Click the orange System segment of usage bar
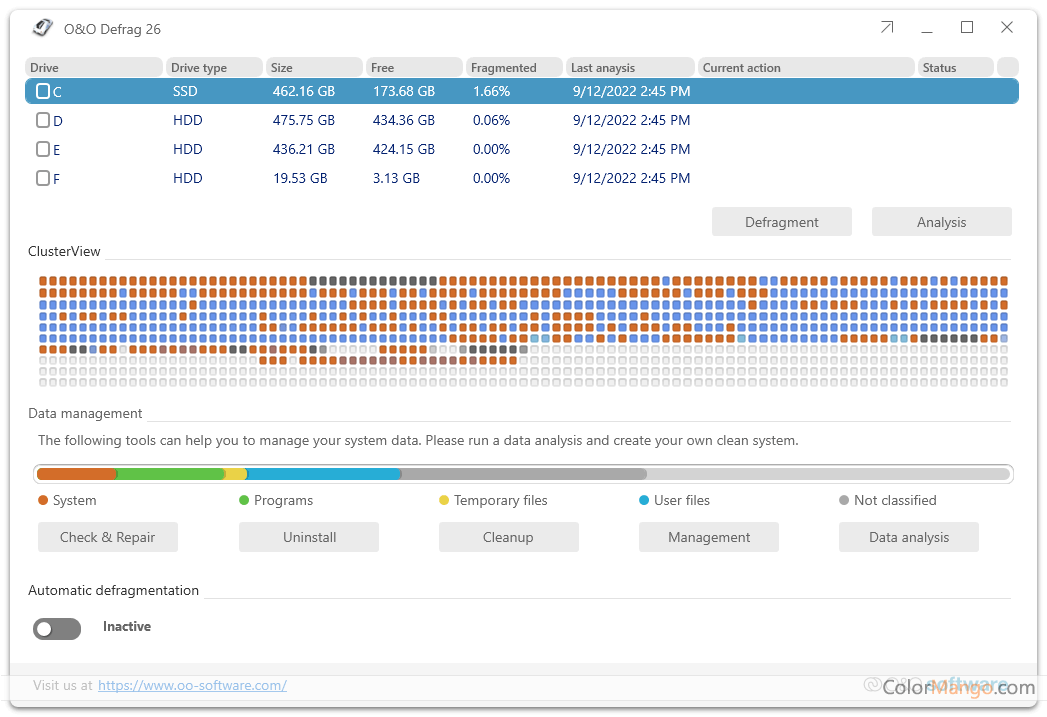Image resolution: width=1047 pixels, height=717 pixels. [x=76, y=474]
